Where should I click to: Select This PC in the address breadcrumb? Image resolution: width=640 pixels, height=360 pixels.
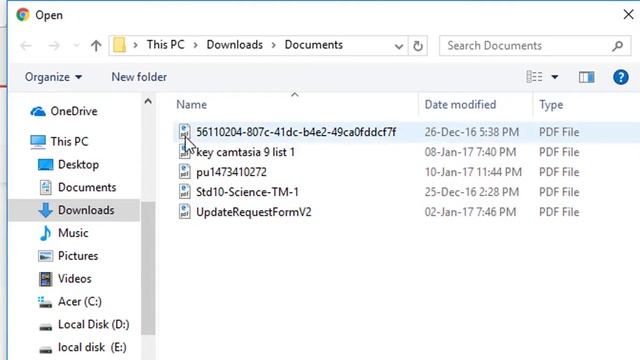pos(165,44)
